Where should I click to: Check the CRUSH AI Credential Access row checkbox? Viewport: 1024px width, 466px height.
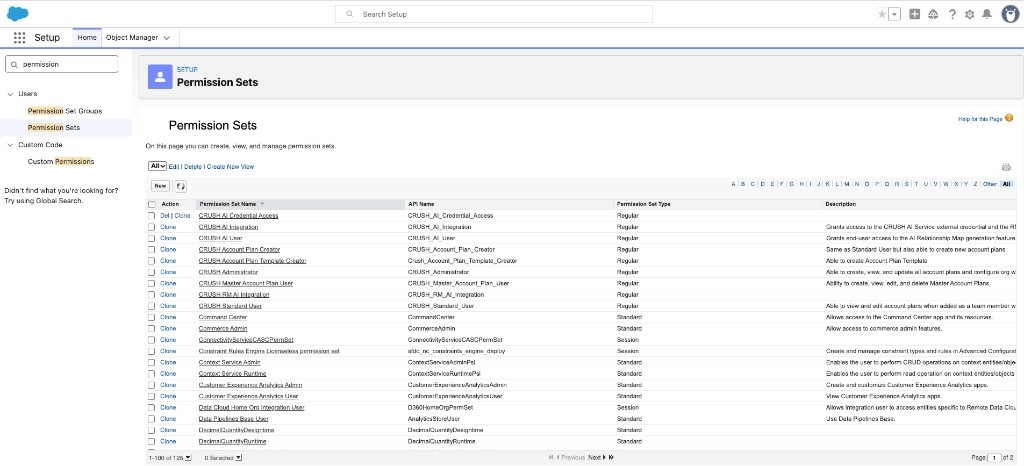pyautogui.click(x=152, y=215)
